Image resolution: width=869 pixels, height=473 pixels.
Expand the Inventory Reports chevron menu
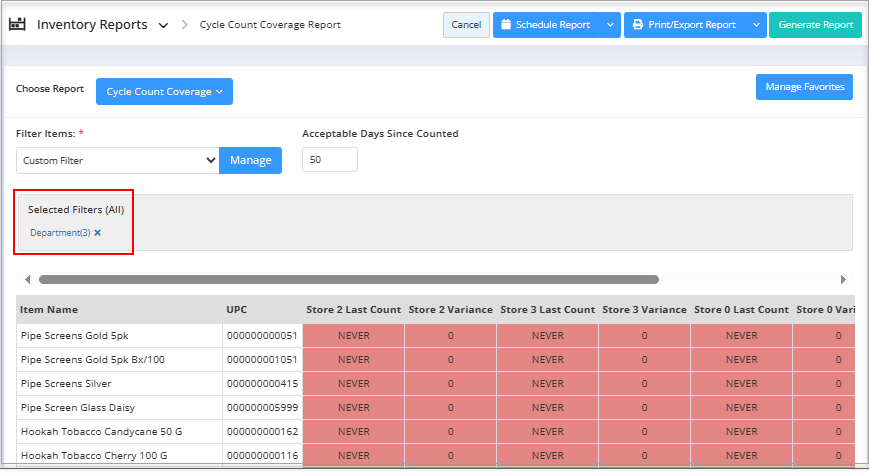point(163,25)
